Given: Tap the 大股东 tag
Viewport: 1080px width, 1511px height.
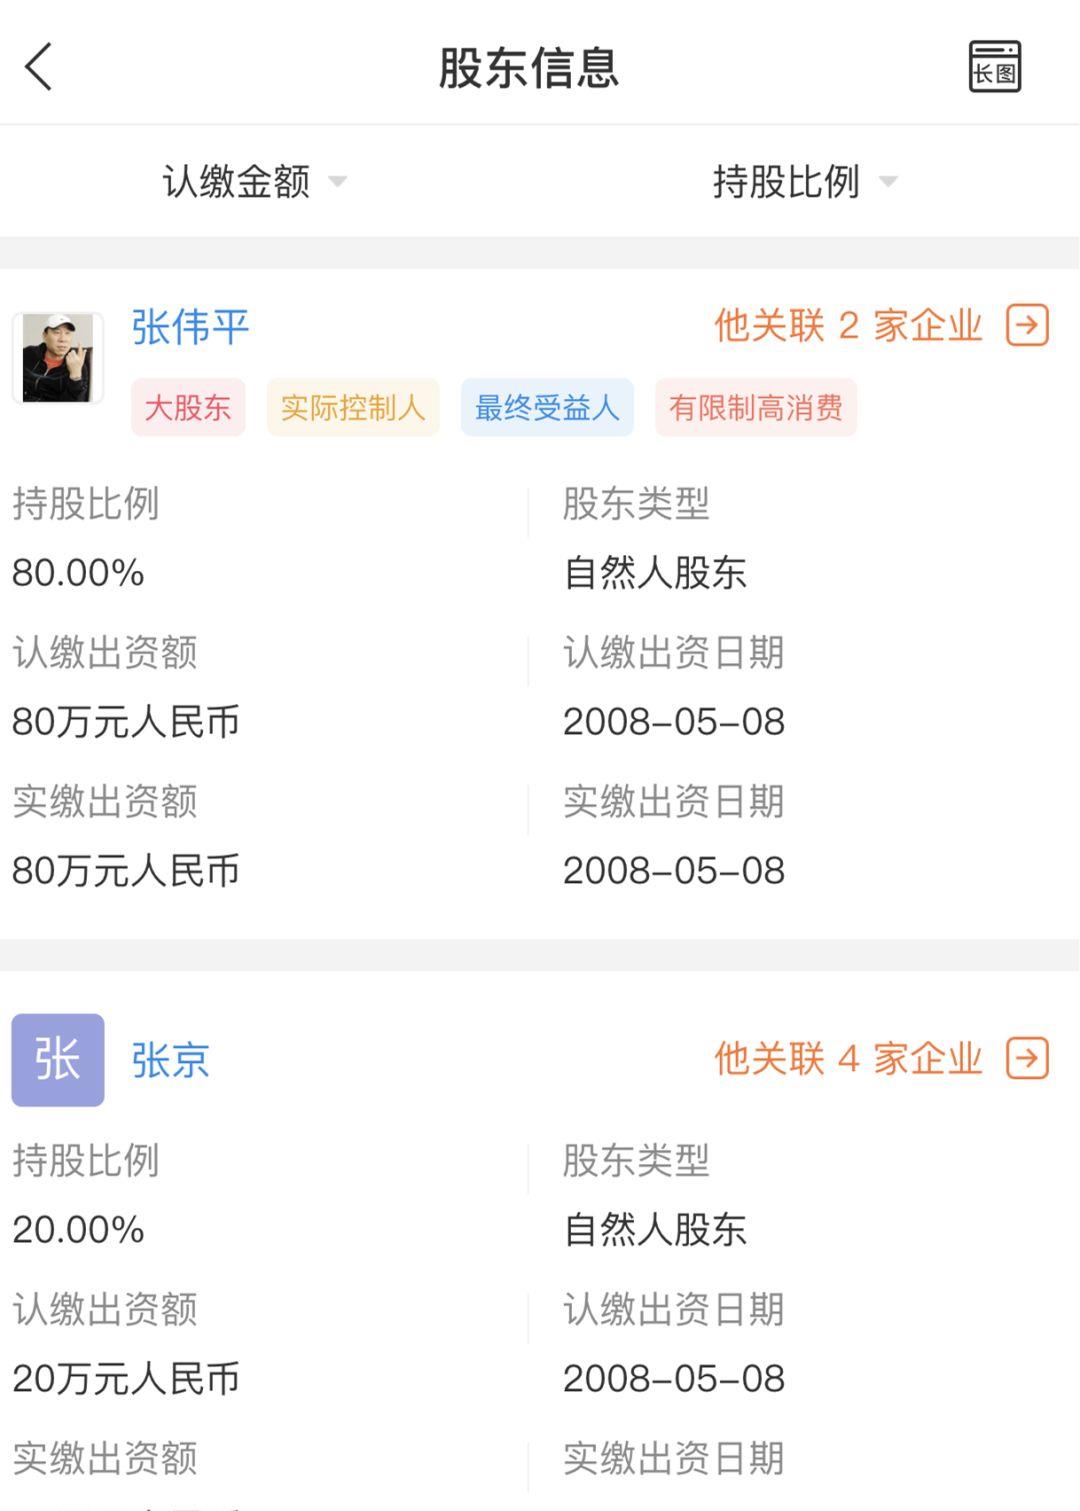Looking at the screenshot, I should (x=188, y=408).
